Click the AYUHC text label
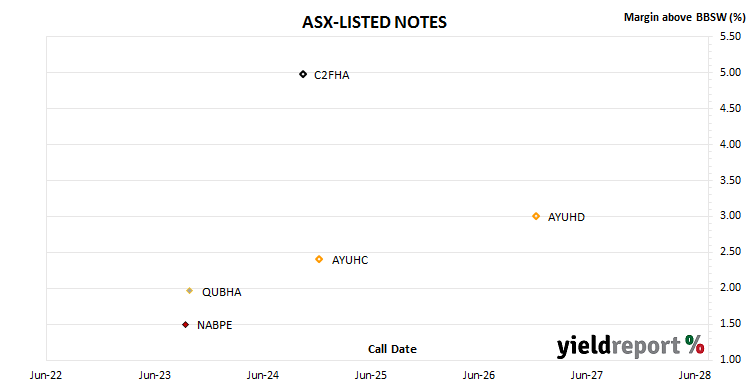 (x=350, y=260)
